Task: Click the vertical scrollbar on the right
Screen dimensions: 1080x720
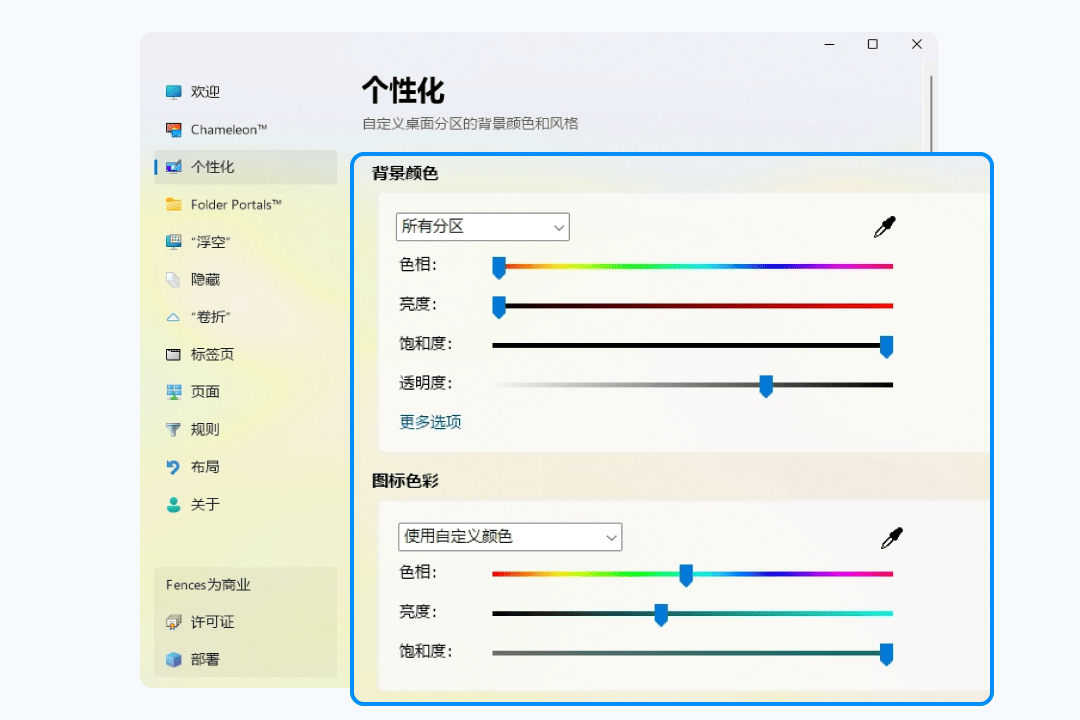Action: [932, 110]
